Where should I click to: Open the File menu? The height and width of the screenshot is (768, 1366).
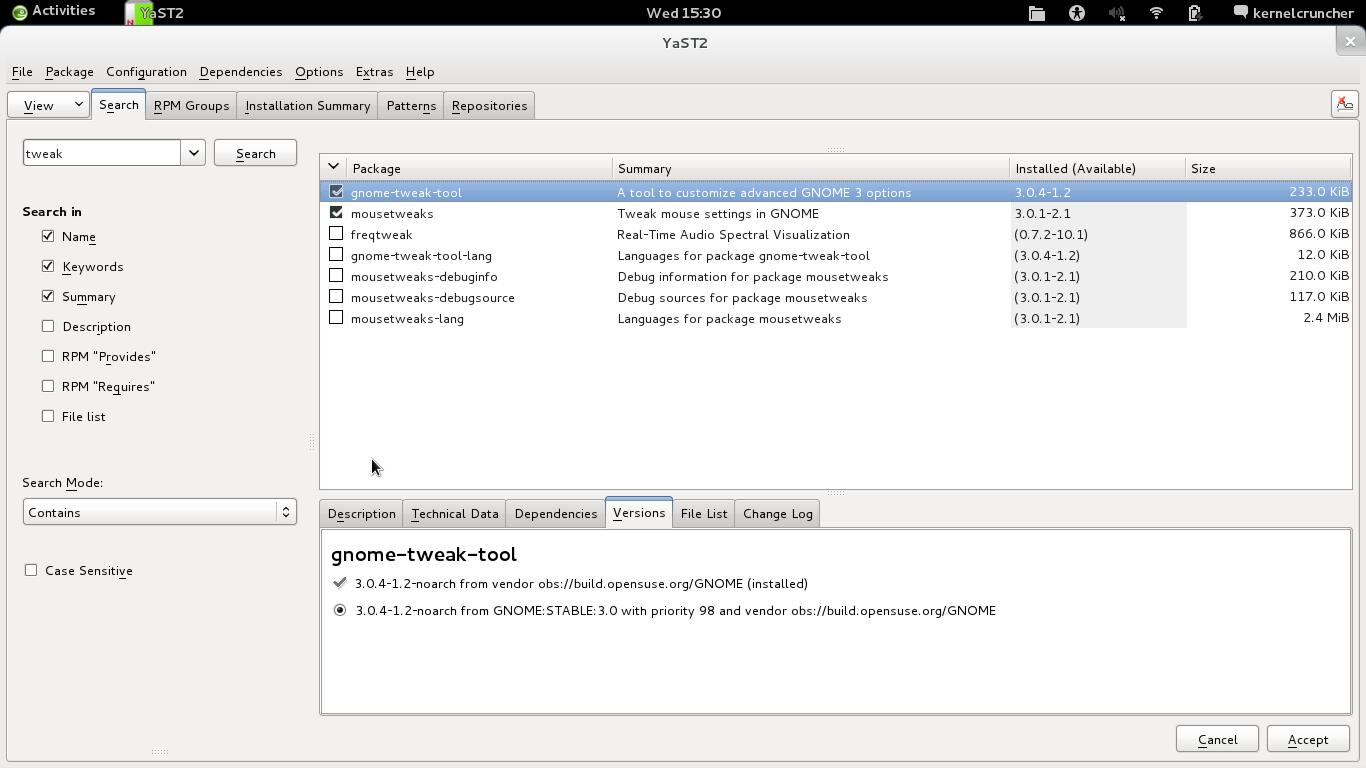click(x=22, y=72)
